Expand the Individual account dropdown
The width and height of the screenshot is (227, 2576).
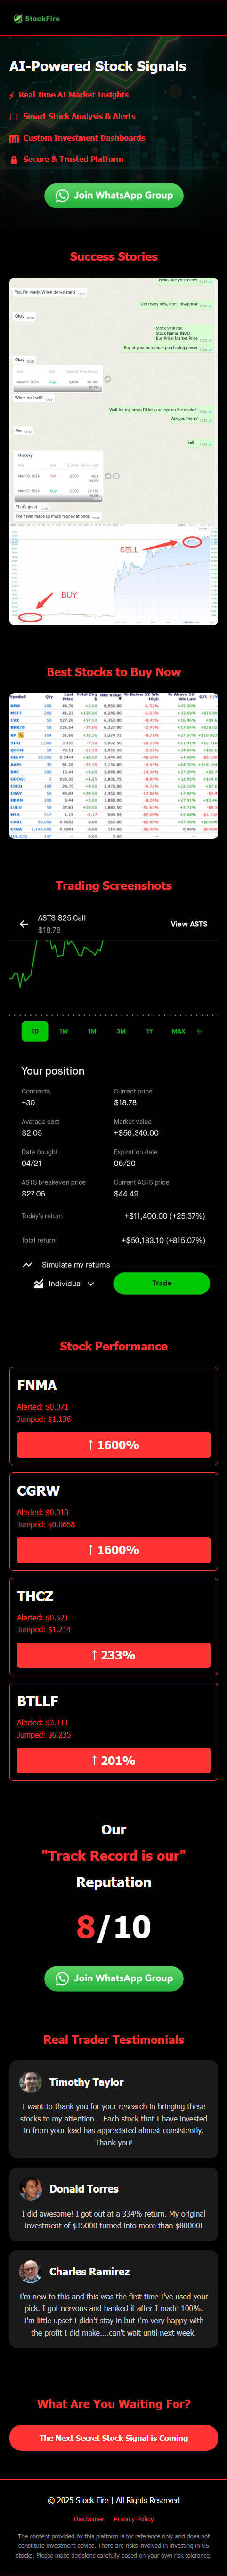click(x=64, y=1283)
